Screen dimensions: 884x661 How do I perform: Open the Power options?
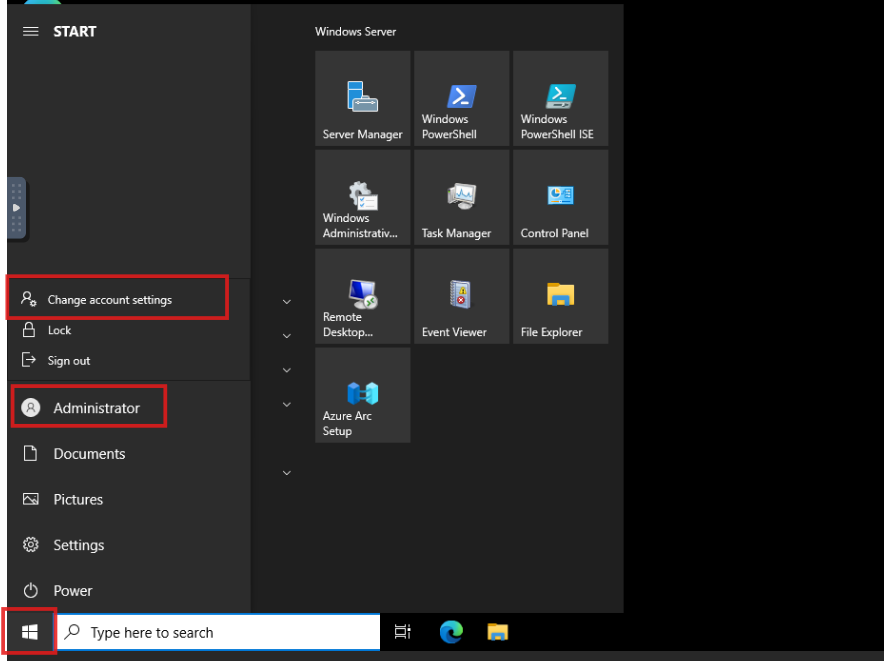pyautogui.click(x=129, y=591)
